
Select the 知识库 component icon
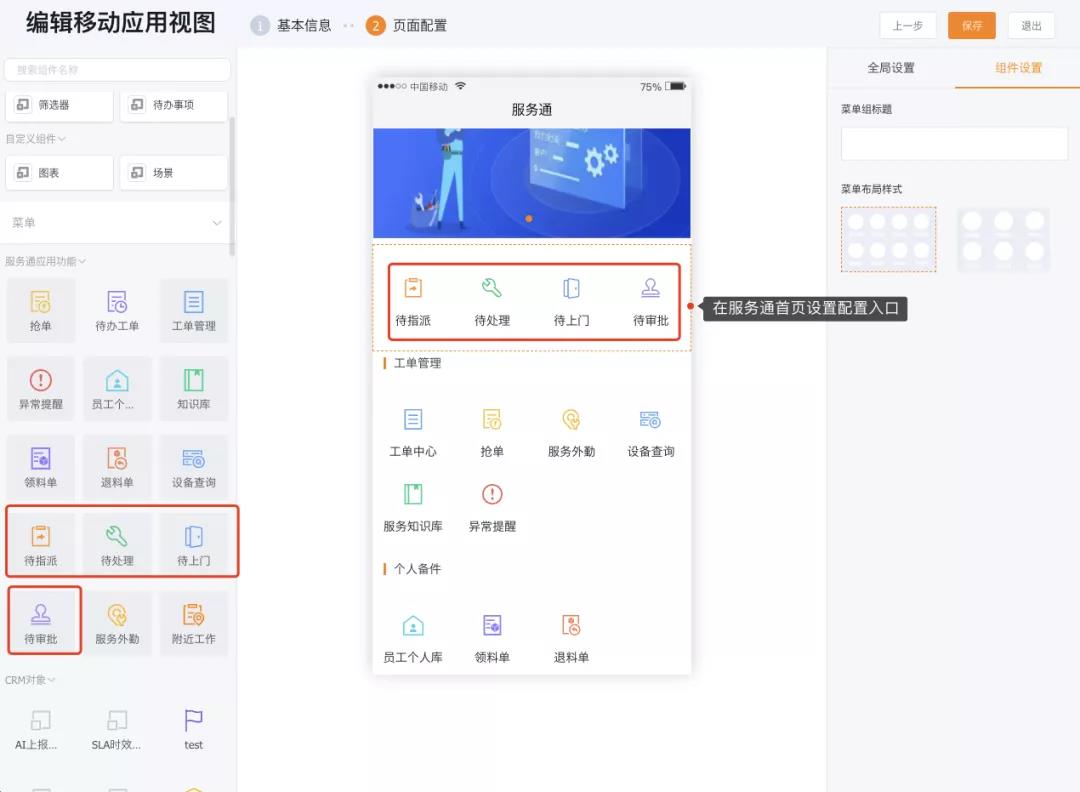click(x=194, y=380)
